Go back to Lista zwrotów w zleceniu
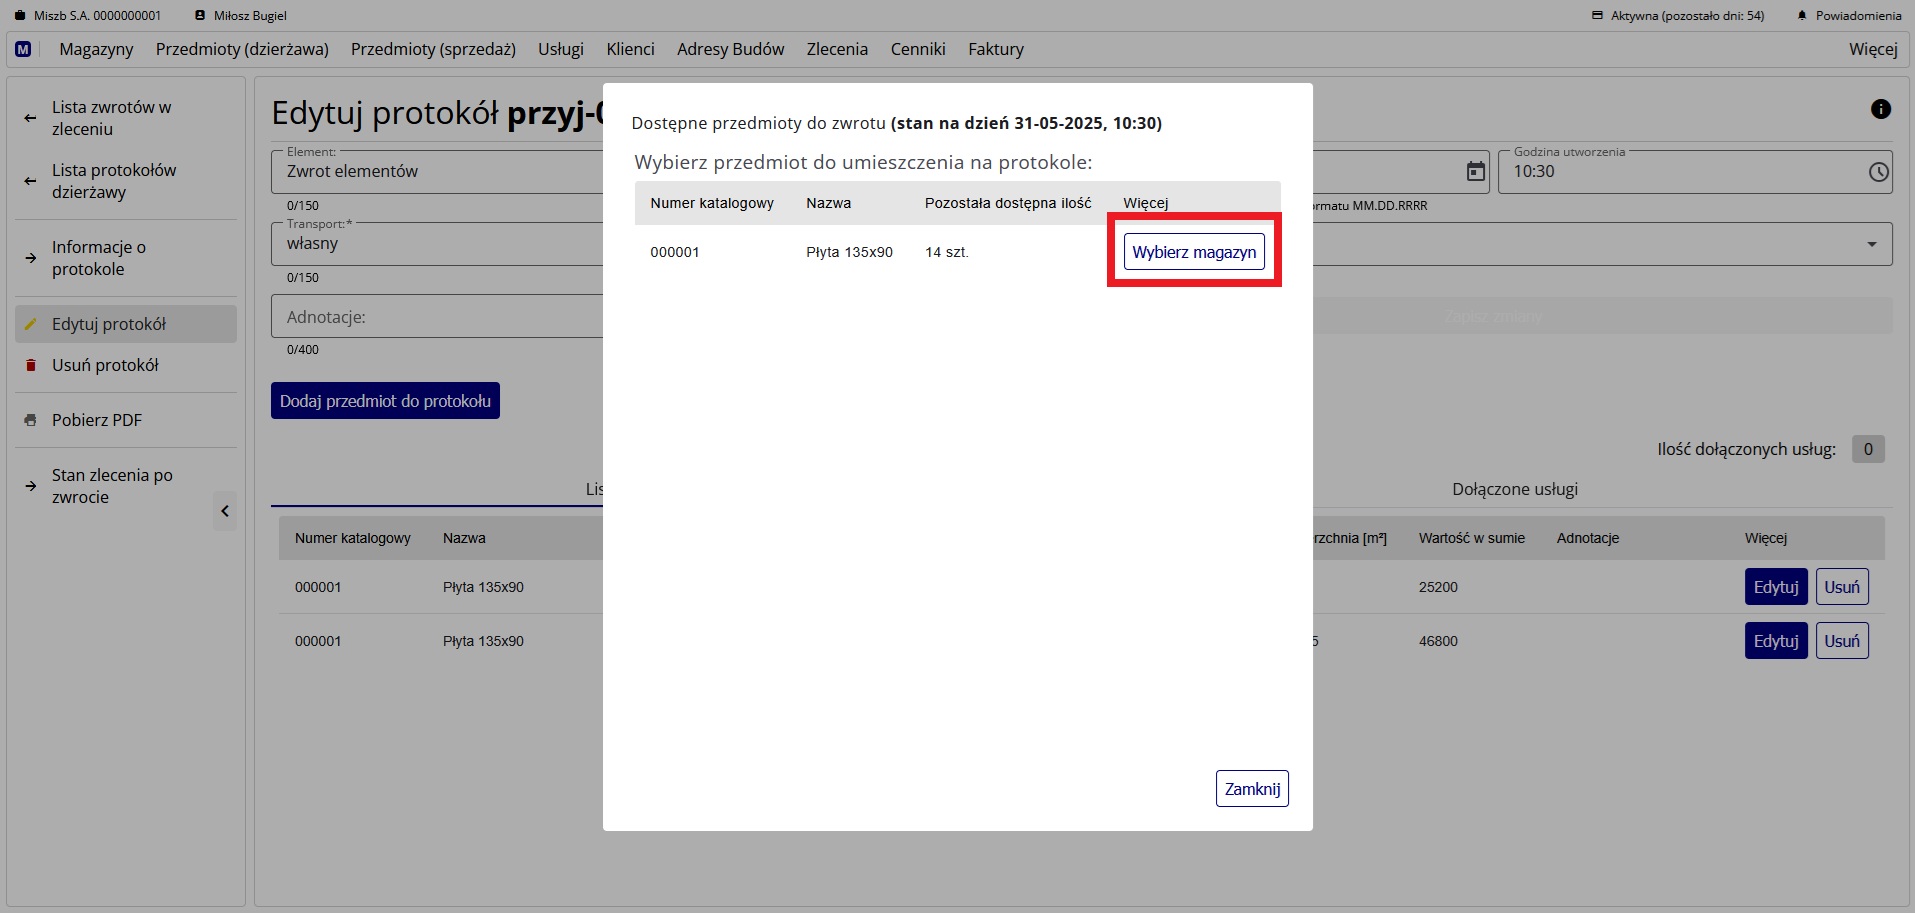Viewport: 1915px width, 913px height. 111,118
